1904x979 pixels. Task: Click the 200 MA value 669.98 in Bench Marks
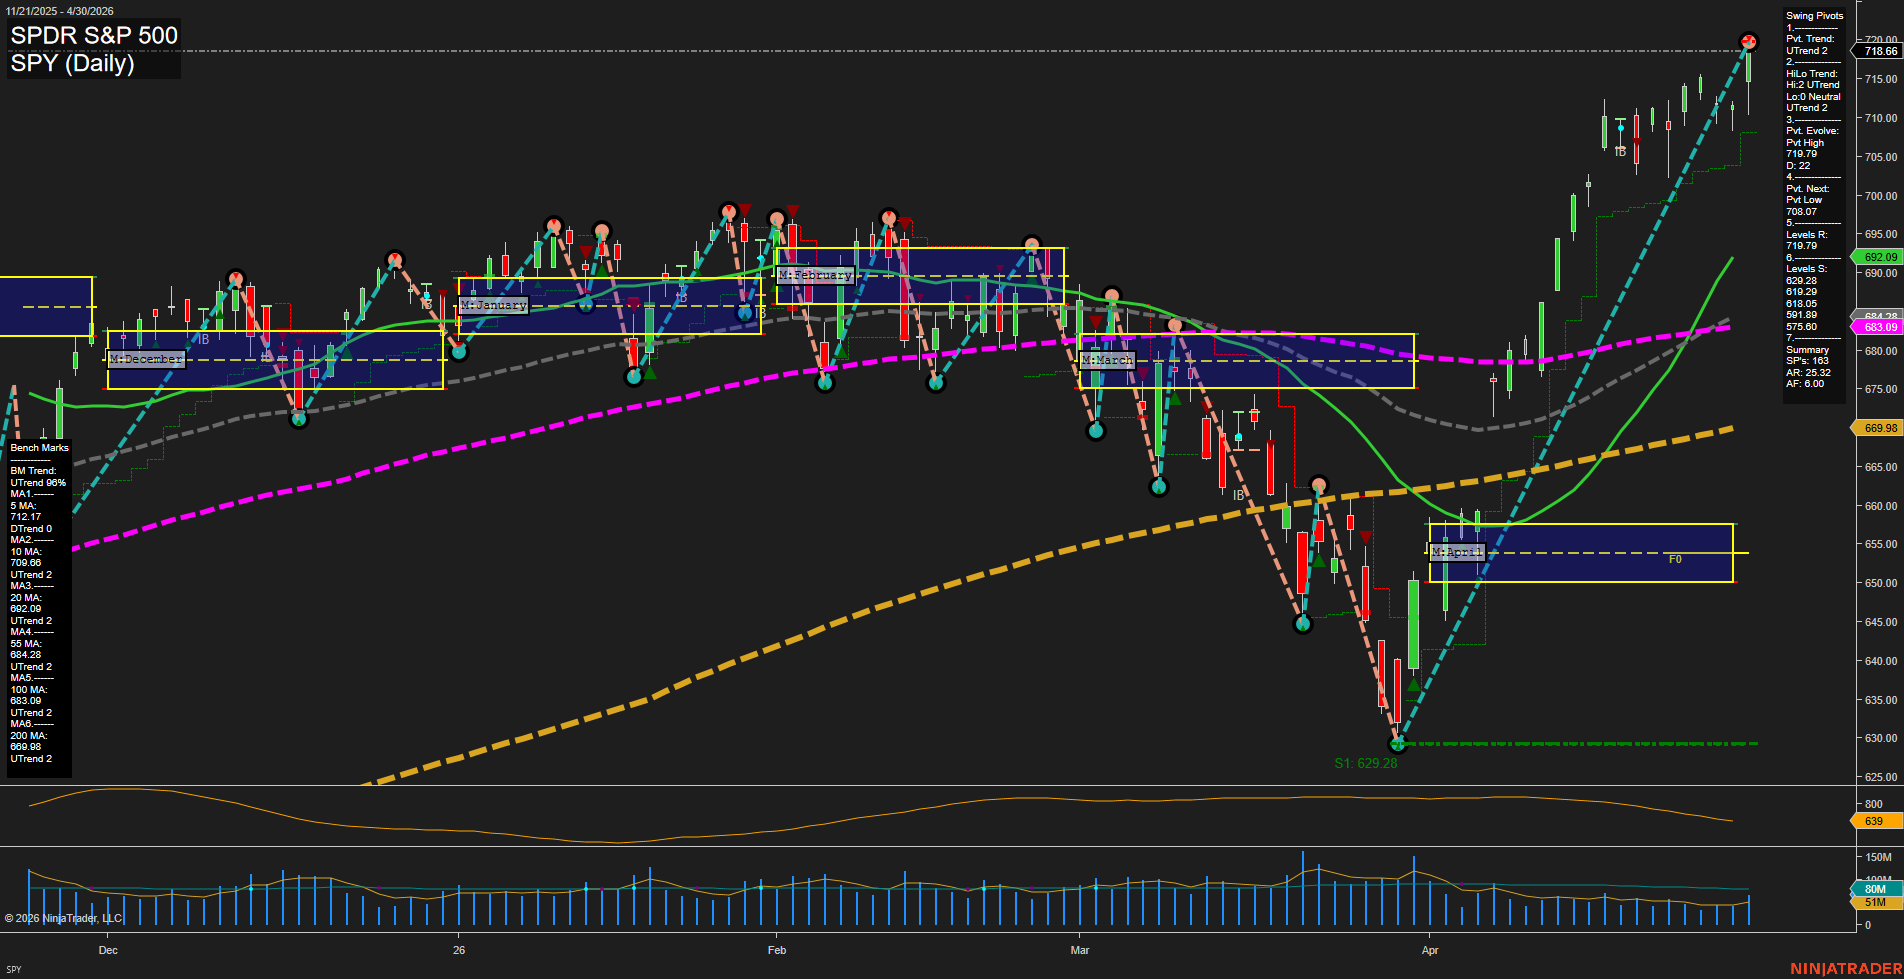pyautogui.click(x=26, y=747)
